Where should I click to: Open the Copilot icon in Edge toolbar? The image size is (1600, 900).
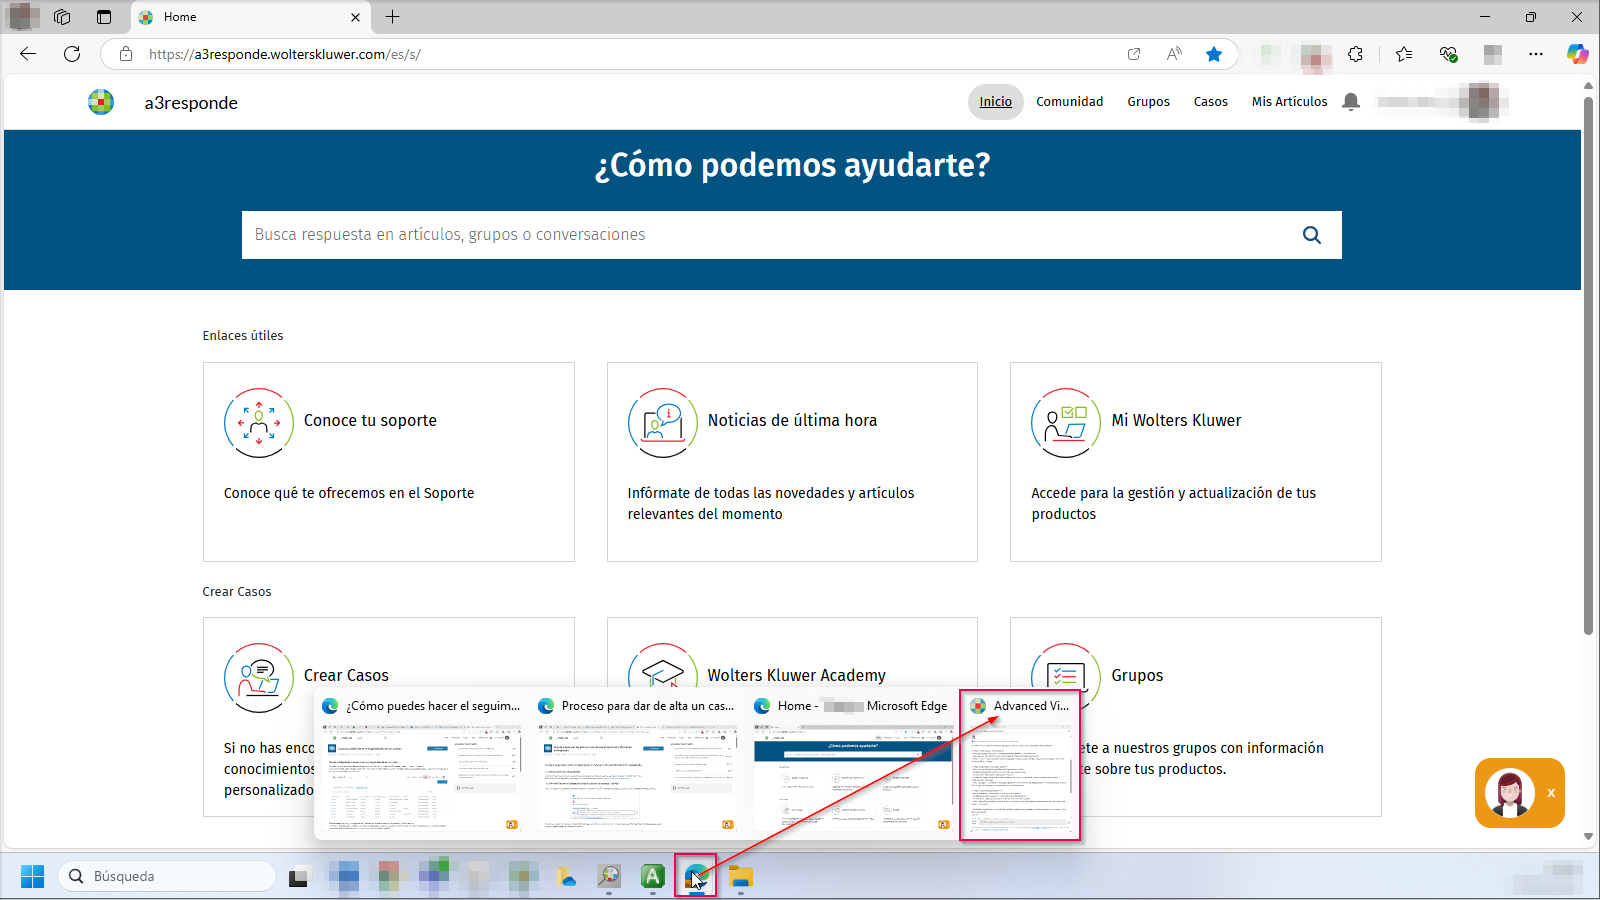coord(1578,54)
